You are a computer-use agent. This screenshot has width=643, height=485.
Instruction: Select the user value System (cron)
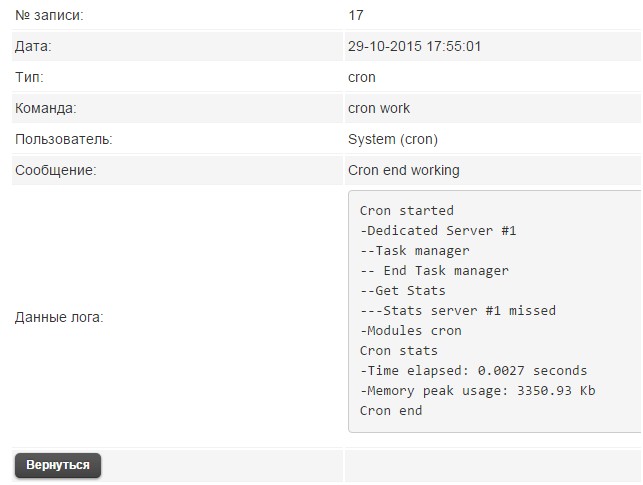[x=392, y=139]
